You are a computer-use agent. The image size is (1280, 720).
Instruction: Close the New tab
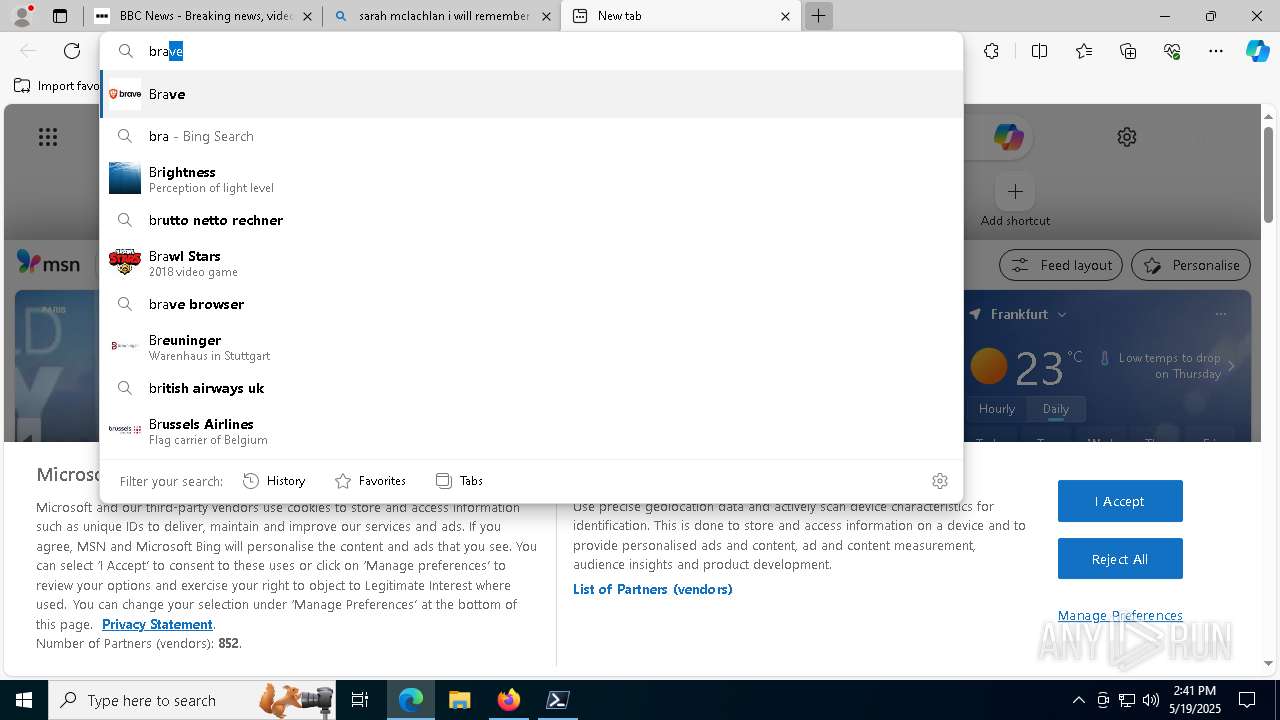pos(785,16)
